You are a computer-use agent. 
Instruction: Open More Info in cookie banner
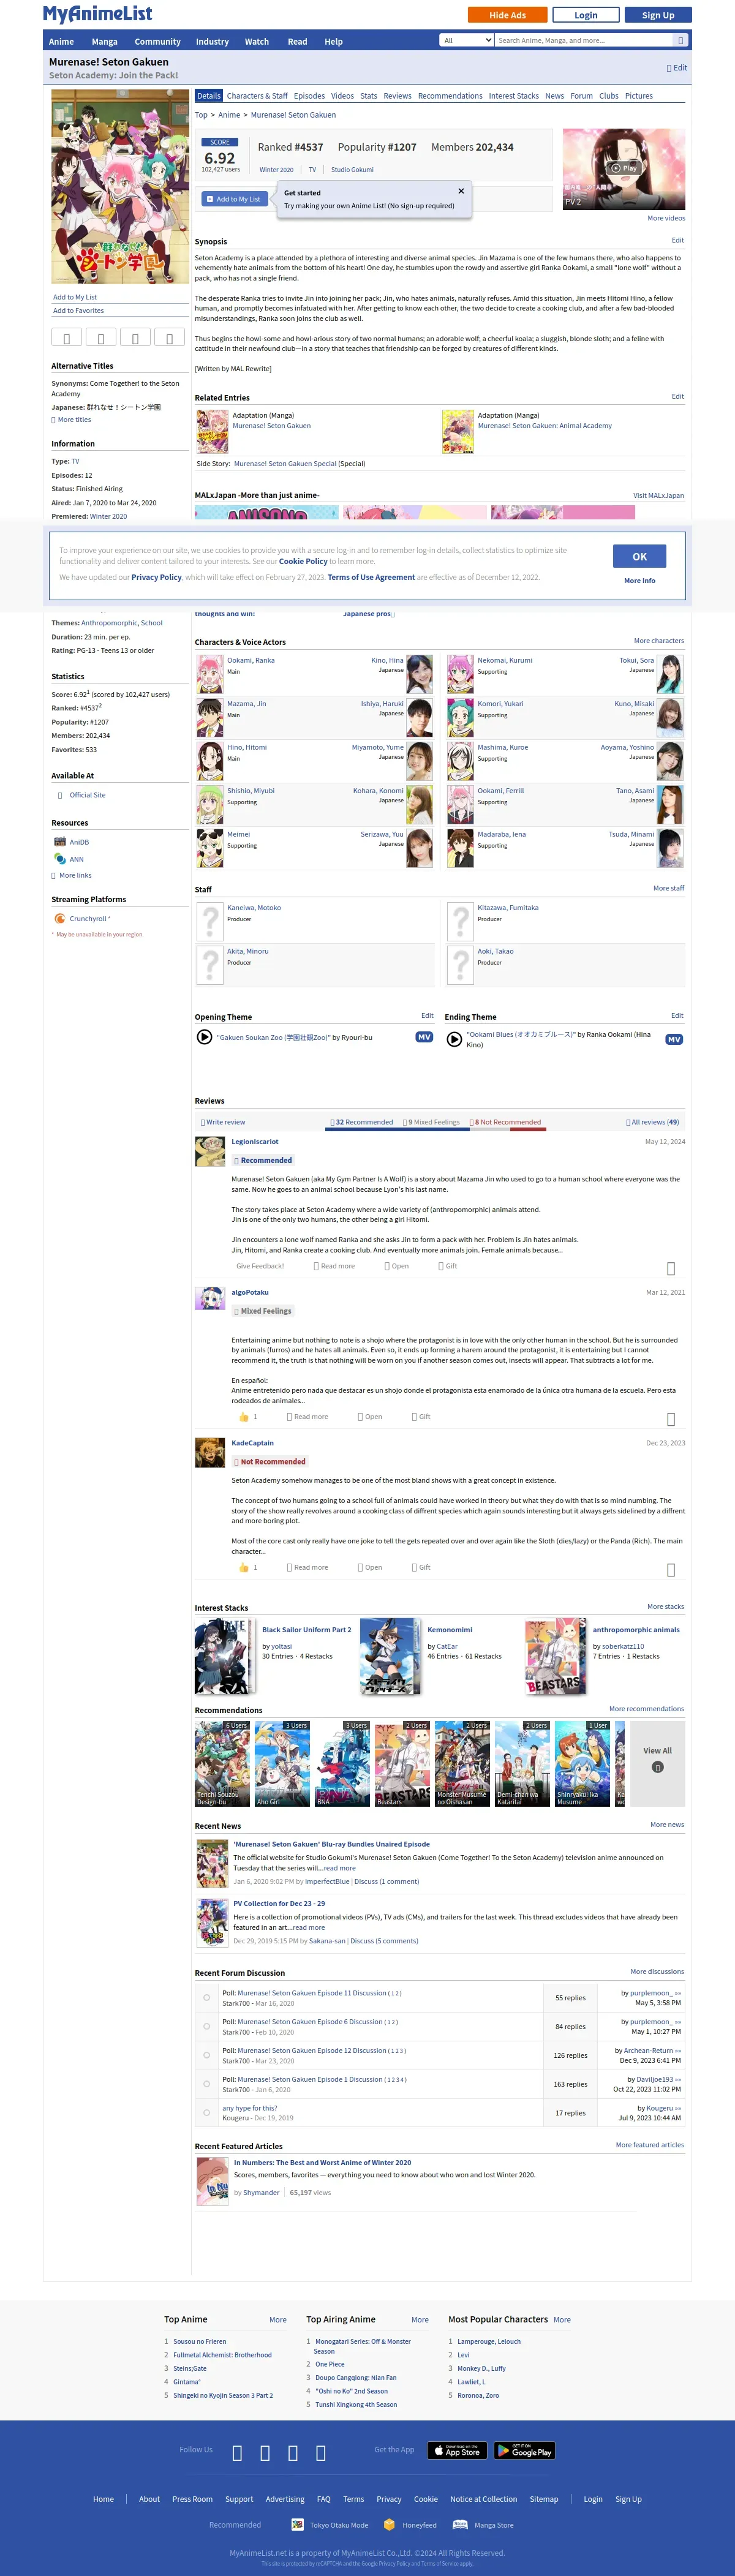pyautogui.click(x=640, y=580)
